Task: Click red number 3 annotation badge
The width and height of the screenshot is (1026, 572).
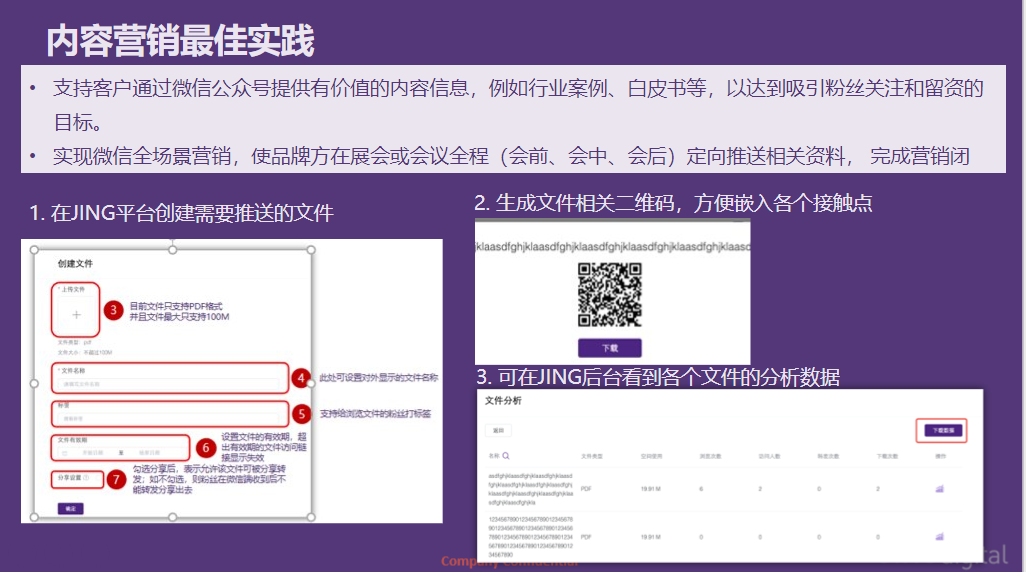Action: (x=114, y=310)
